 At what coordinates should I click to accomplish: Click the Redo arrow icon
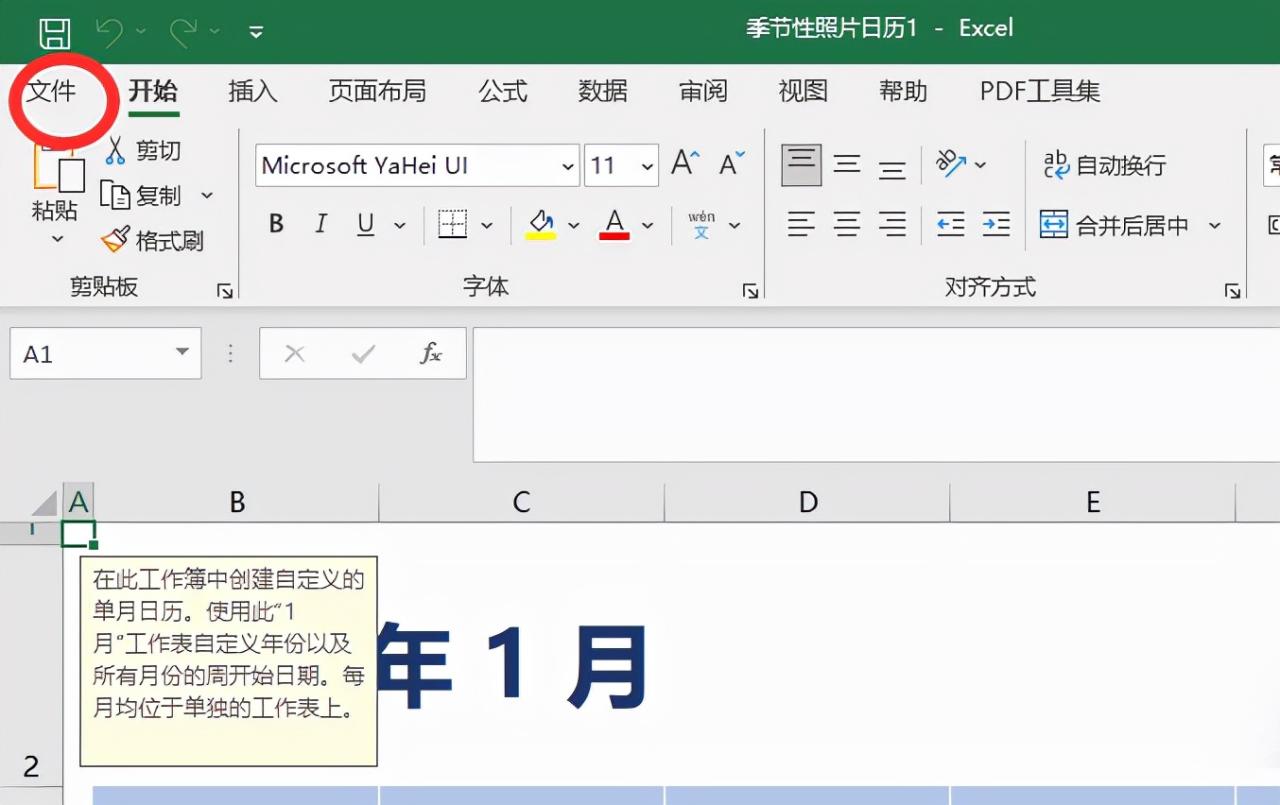tap(184, 31)
